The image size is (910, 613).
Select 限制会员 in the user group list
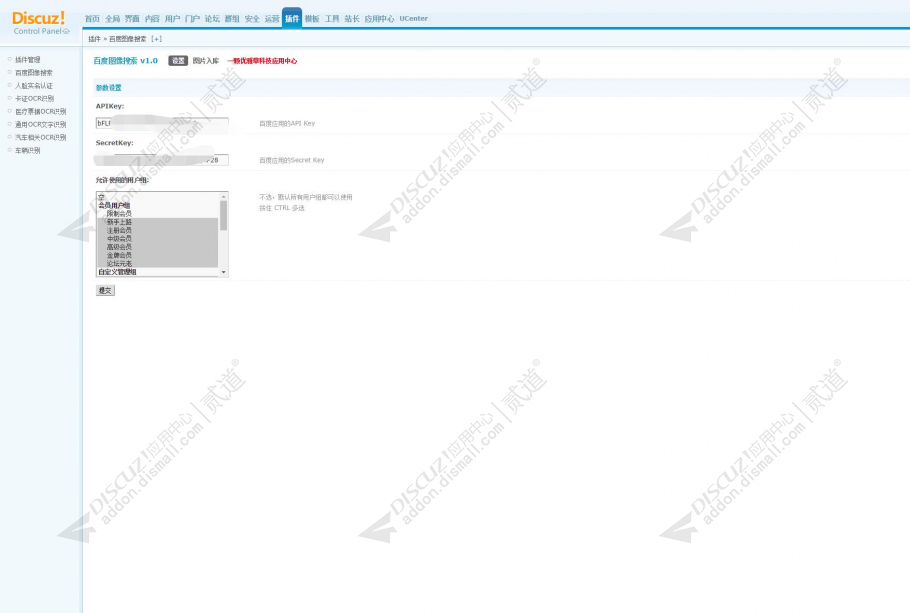(157, 214)
